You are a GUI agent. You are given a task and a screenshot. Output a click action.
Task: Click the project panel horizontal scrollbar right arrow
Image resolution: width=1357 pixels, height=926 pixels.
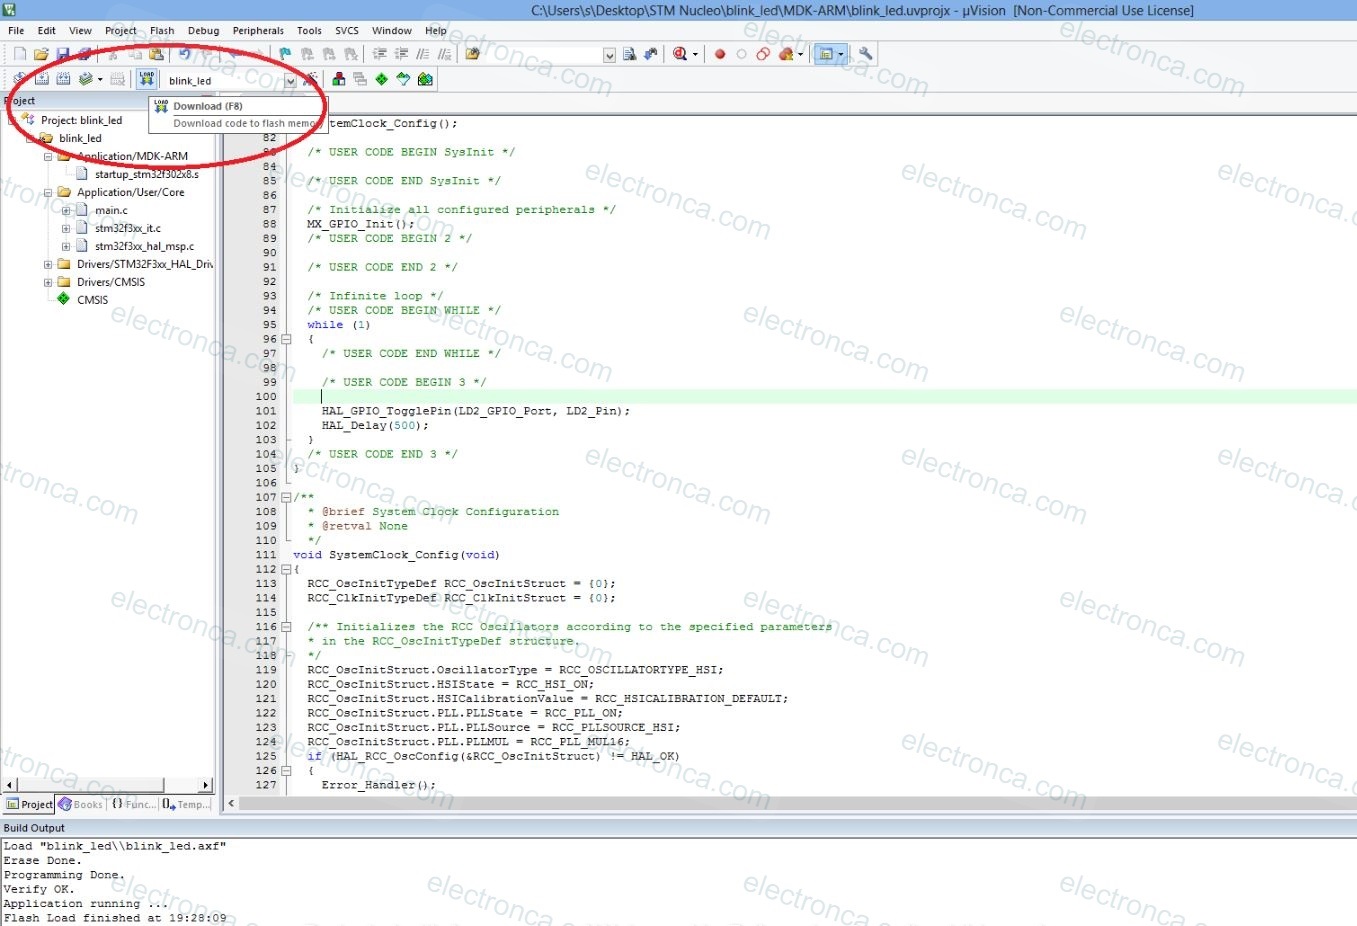click(206, 786)
